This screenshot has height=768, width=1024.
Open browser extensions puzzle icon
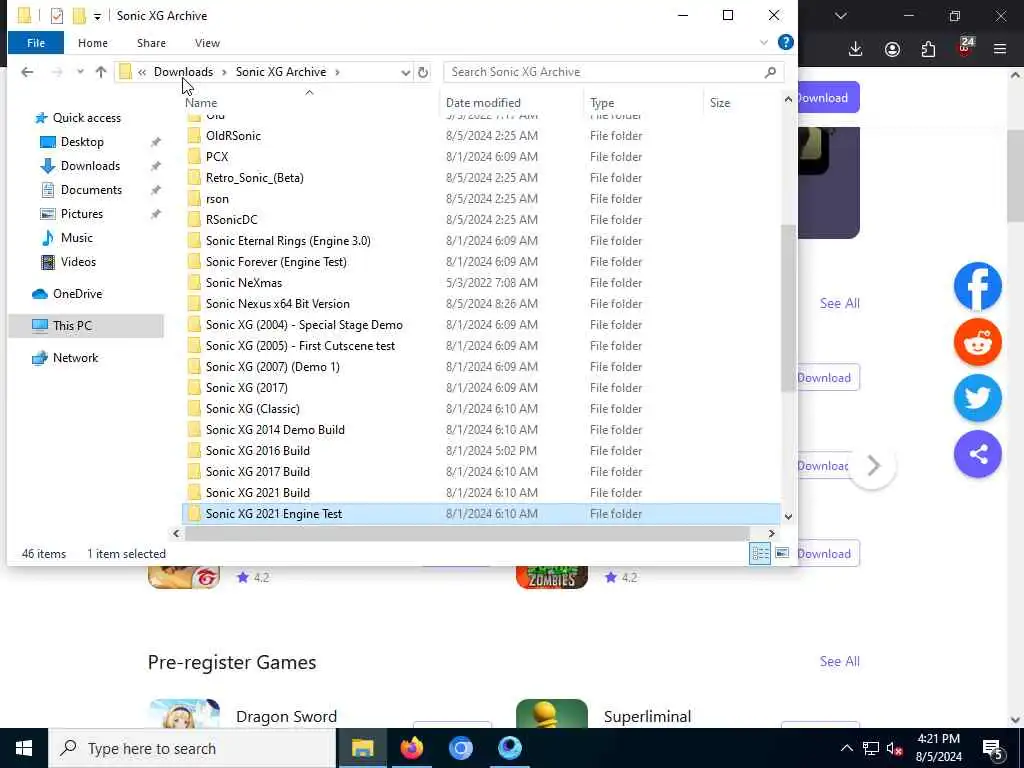point(928,49)
